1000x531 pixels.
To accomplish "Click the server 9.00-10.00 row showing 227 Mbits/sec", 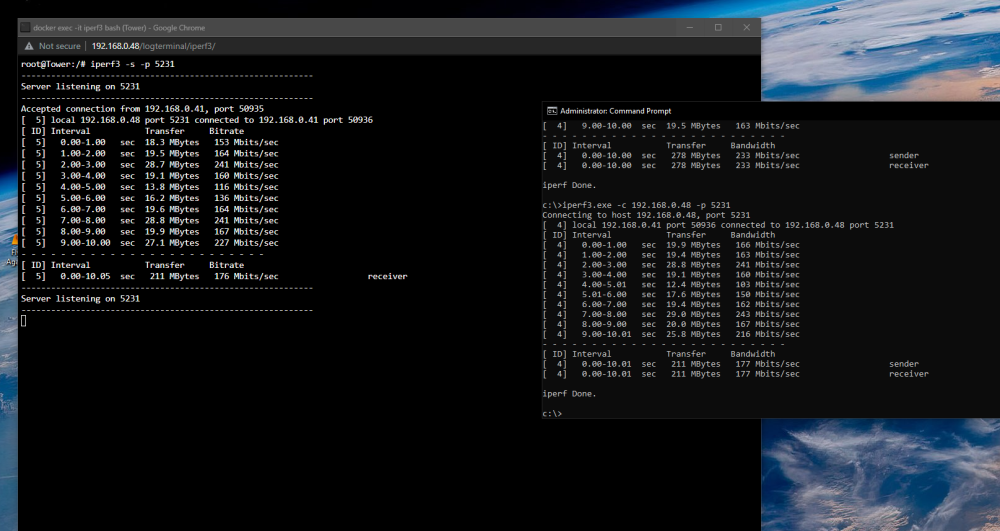I will [150, 242].
